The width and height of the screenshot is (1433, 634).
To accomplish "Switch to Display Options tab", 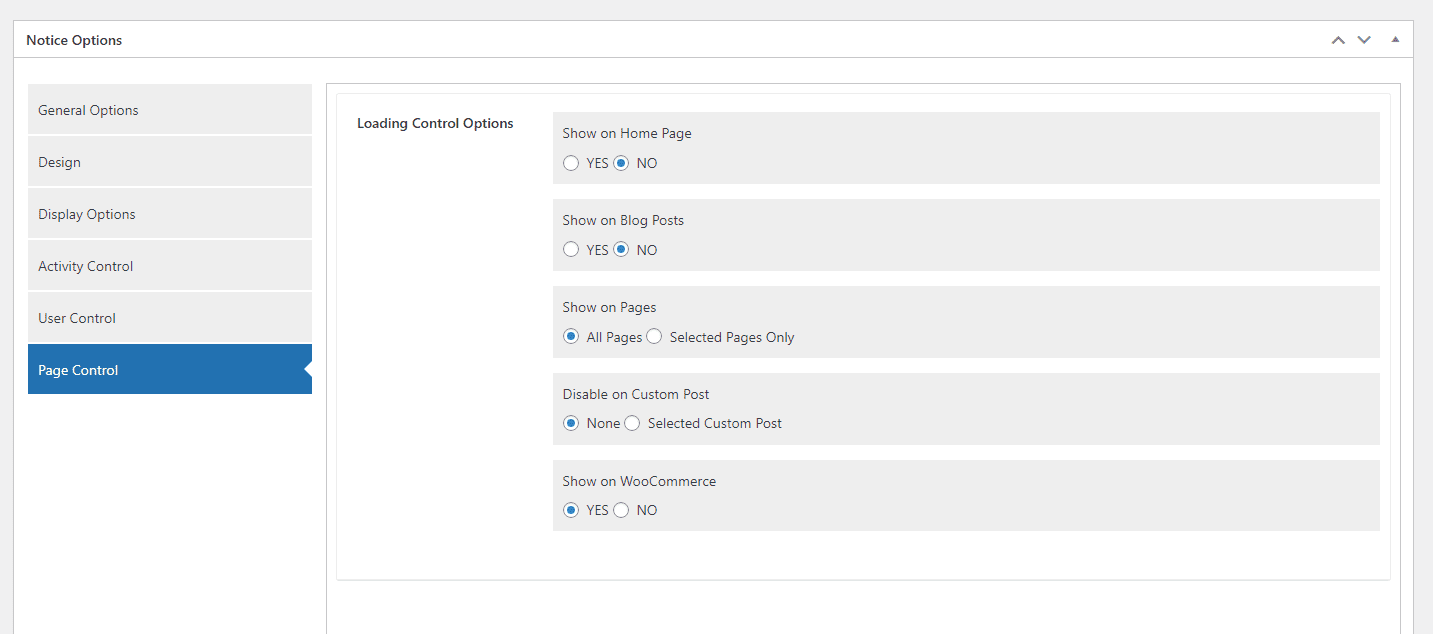I will (170, 214).
